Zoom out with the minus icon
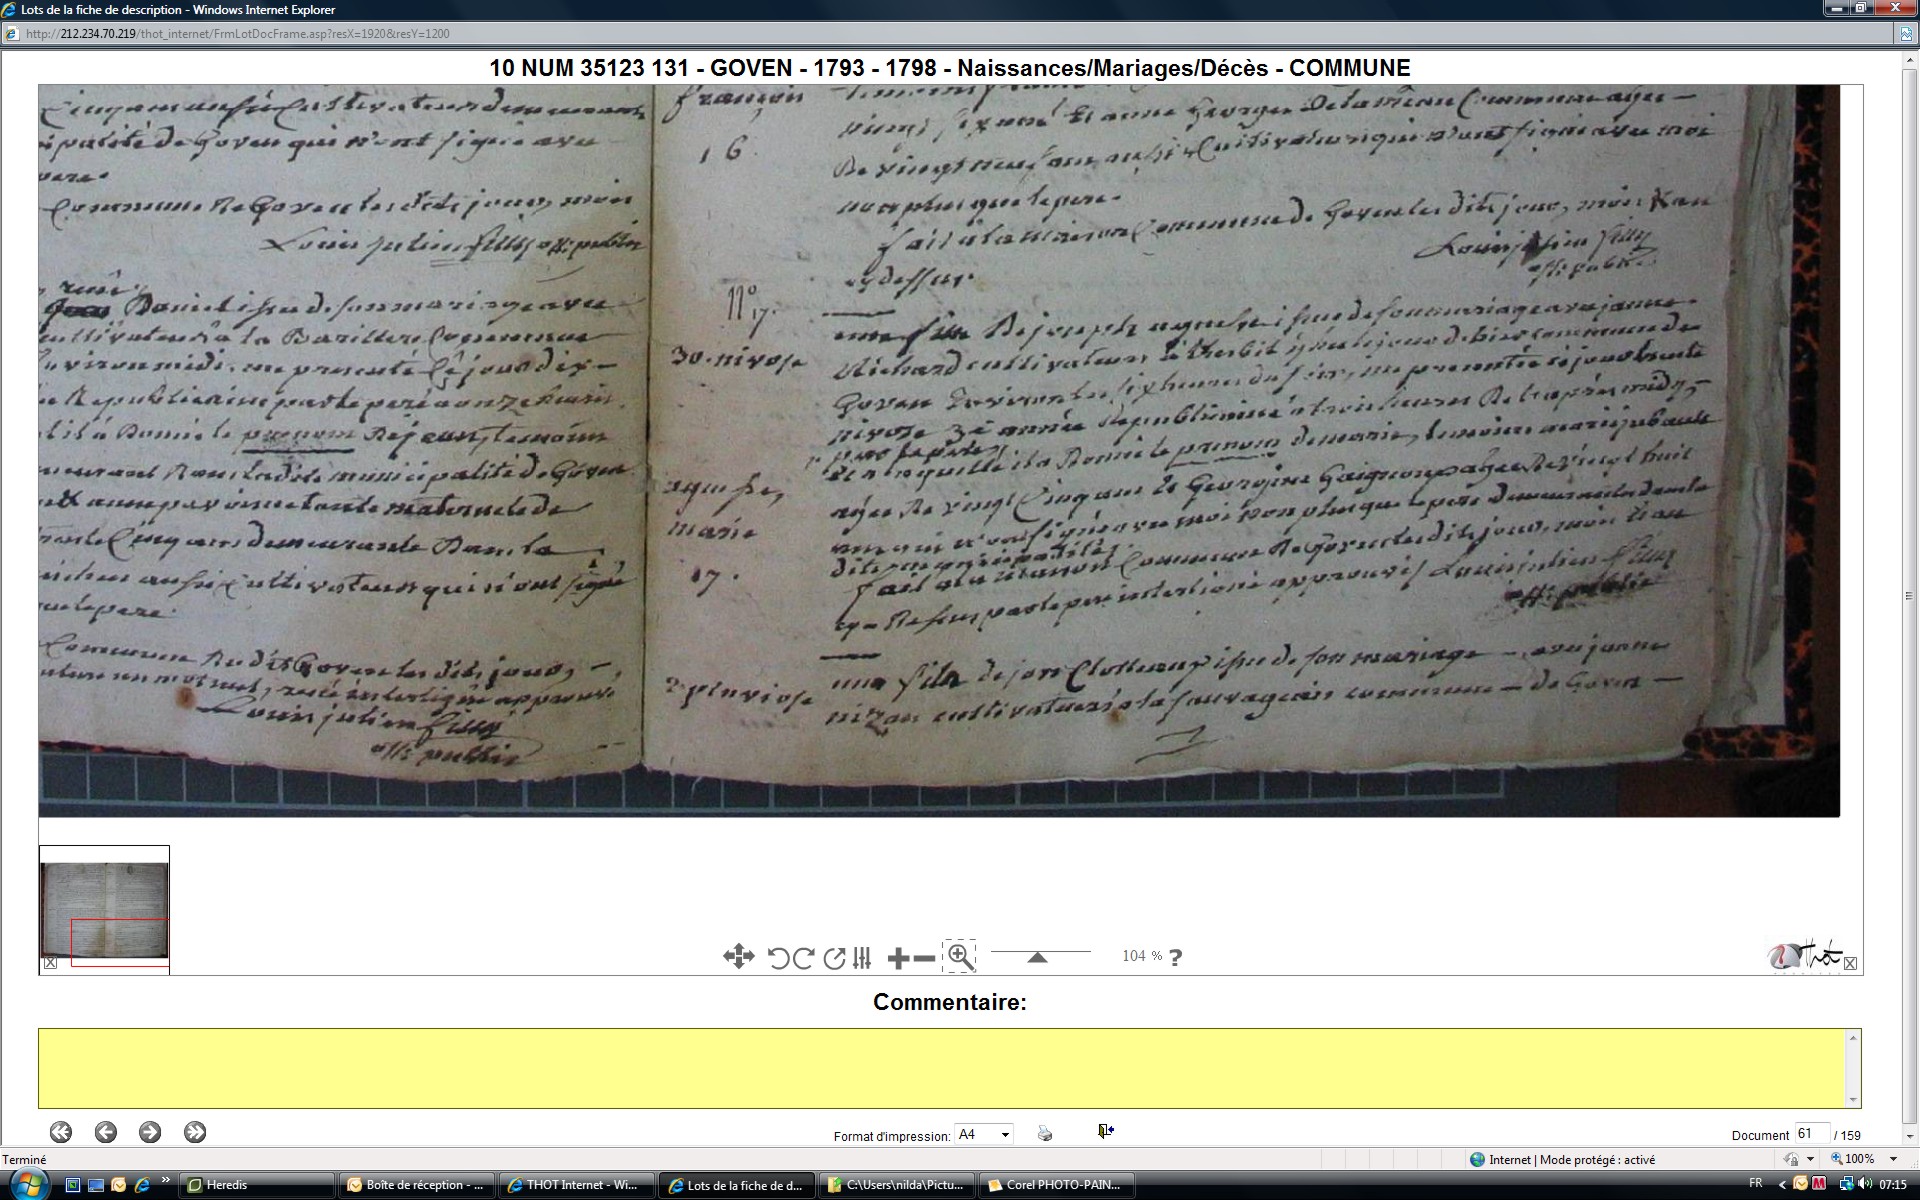 (925, 958)
